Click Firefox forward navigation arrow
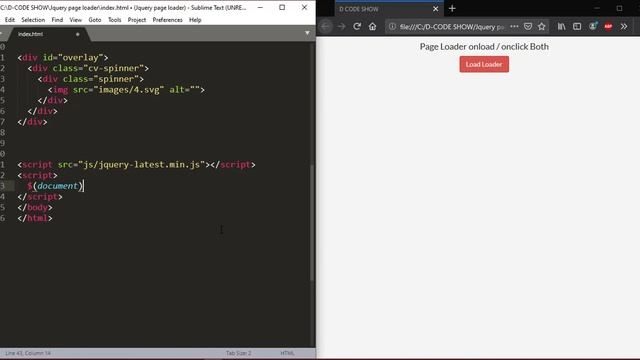Screen dimensions: 640x360 341,27
